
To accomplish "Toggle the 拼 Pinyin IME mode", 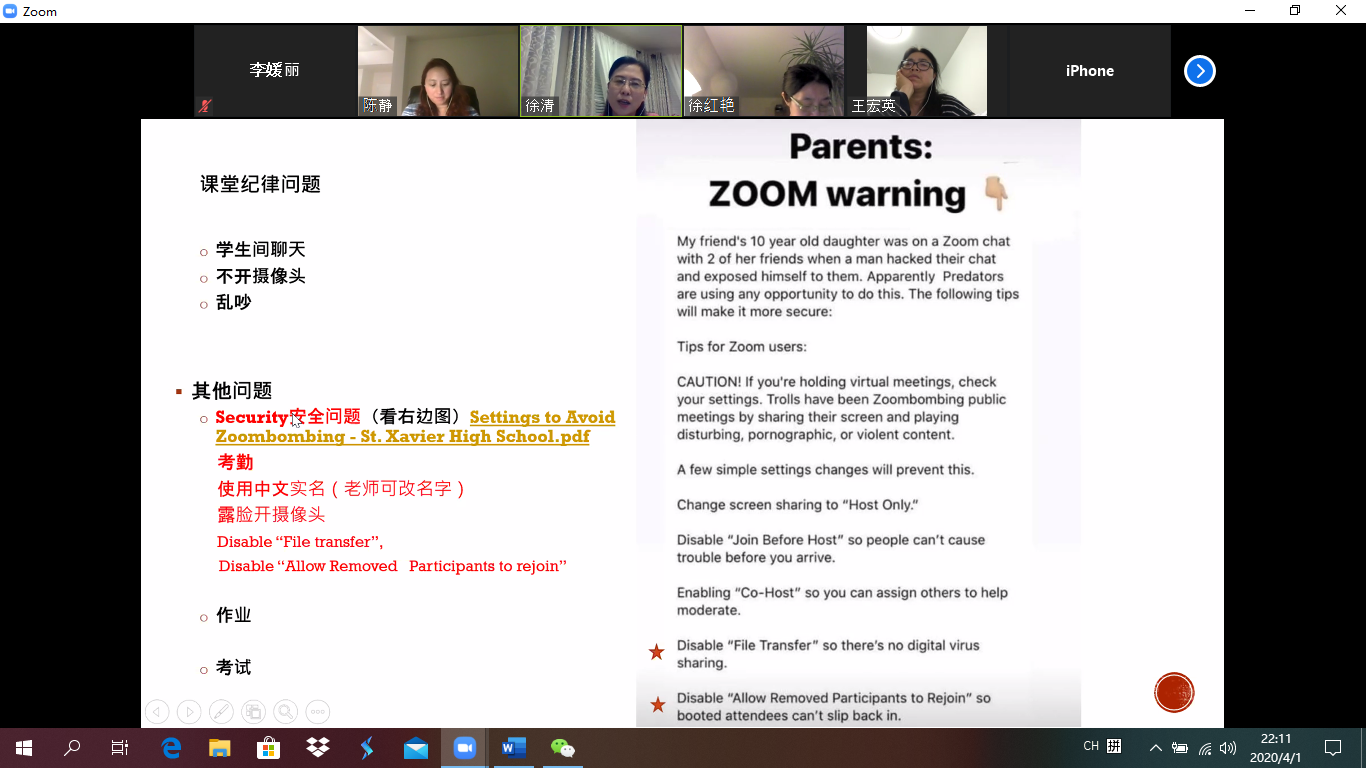I will pyautogui.click(x=1114, y=746).
